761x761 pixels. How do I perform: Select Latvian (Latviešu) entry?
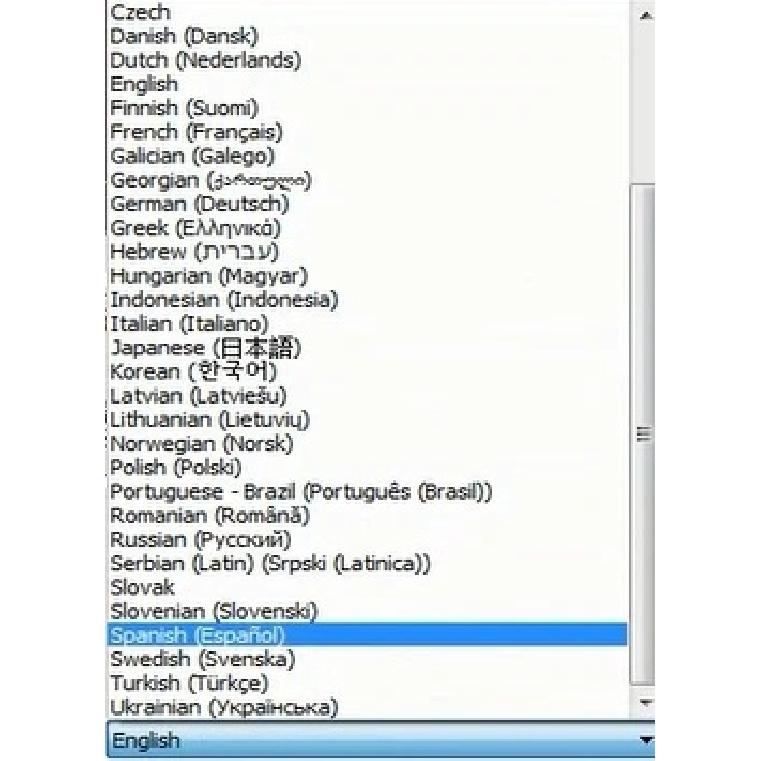click(x=367, y=396)
